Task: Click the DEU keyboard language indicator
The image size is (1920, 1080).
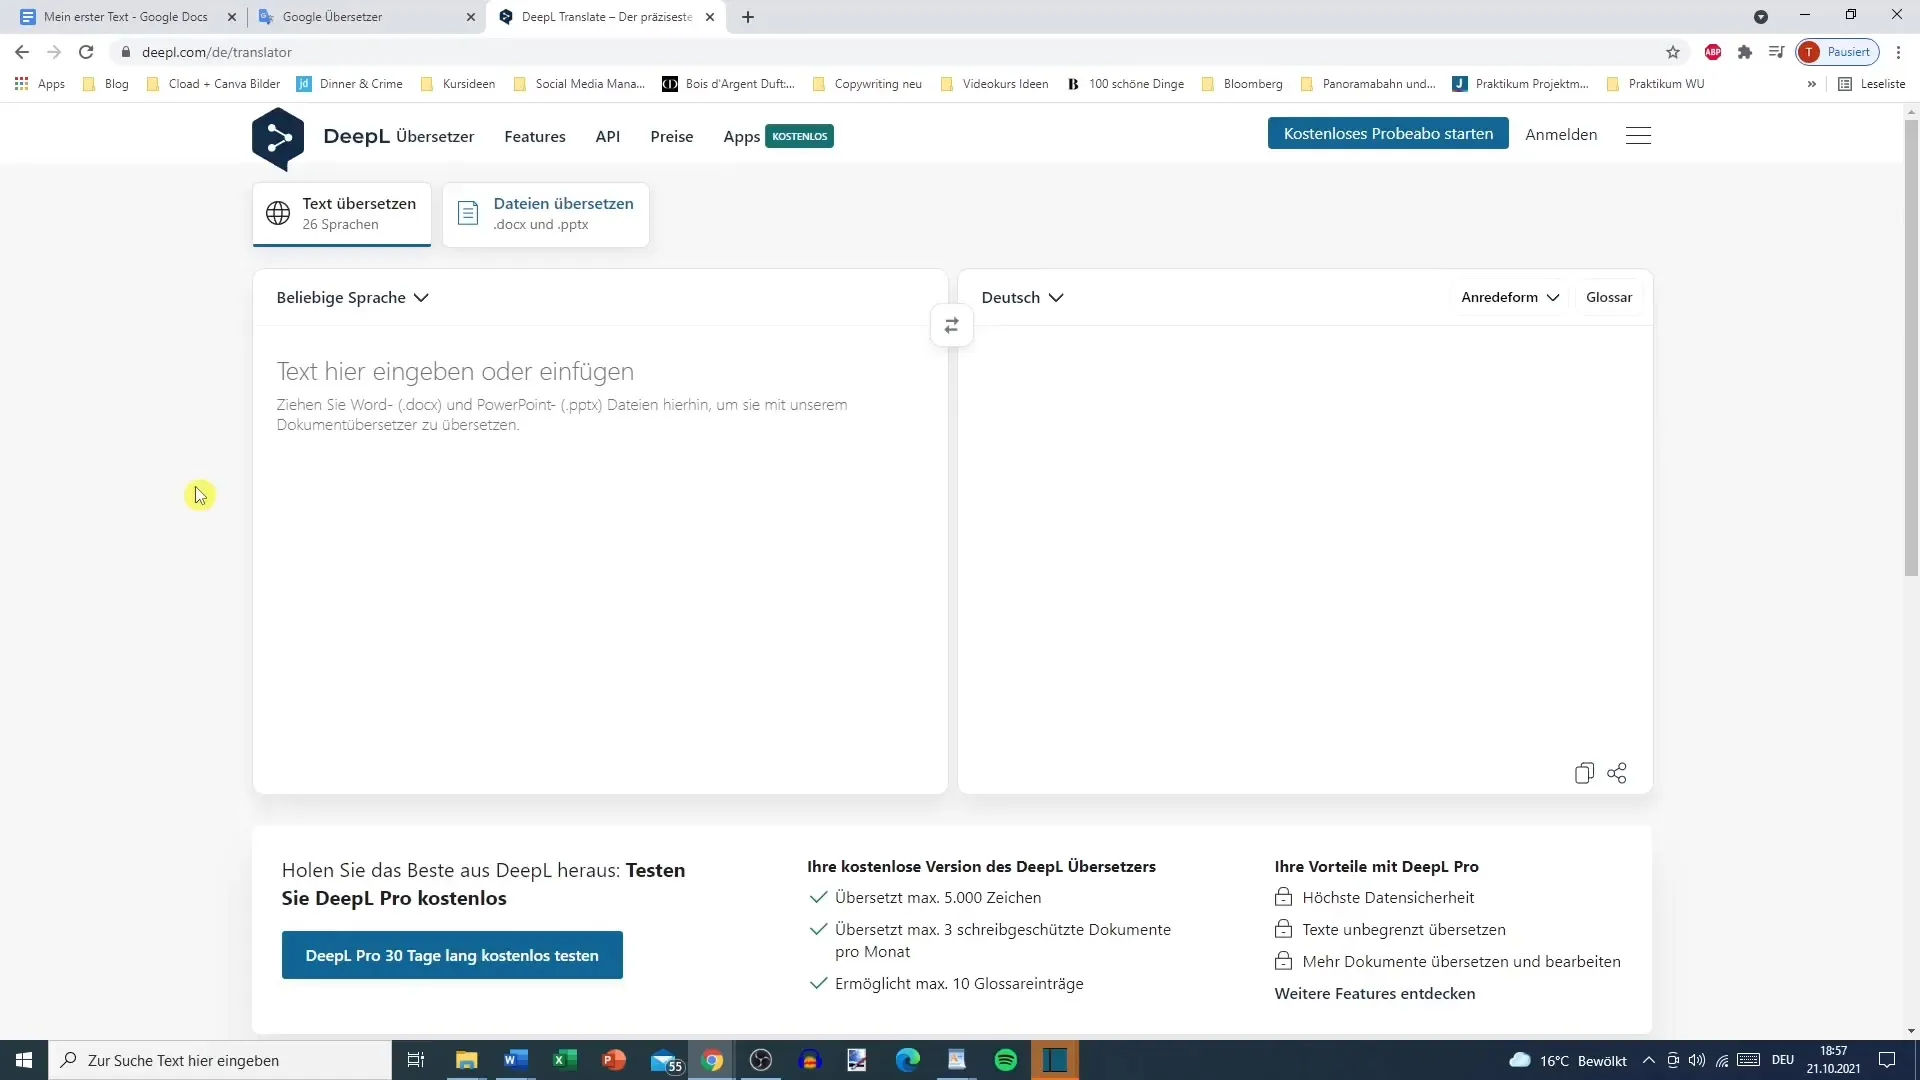Action: click(x=1782, y=1060)
